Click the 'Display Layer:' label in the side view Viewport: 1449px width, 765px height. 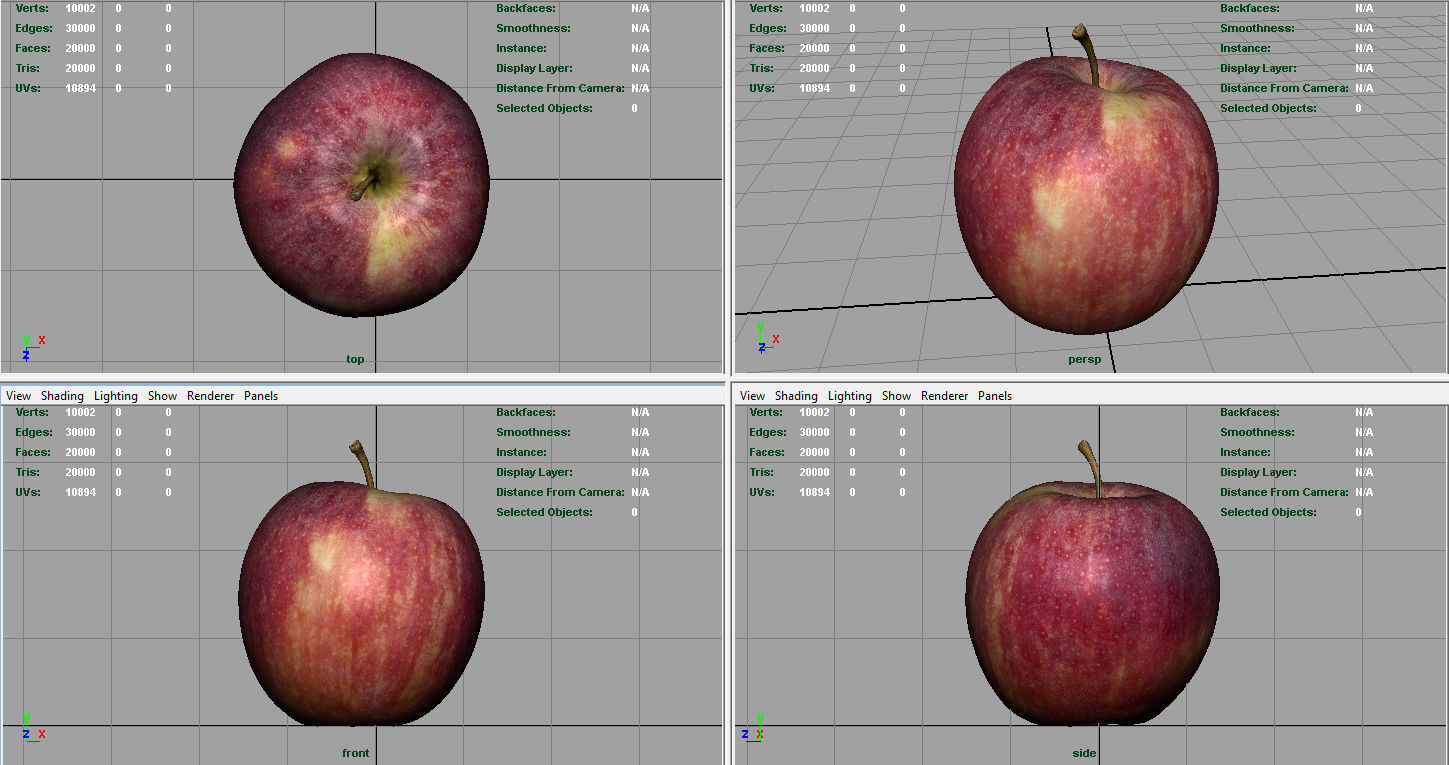coord(1259,472)
